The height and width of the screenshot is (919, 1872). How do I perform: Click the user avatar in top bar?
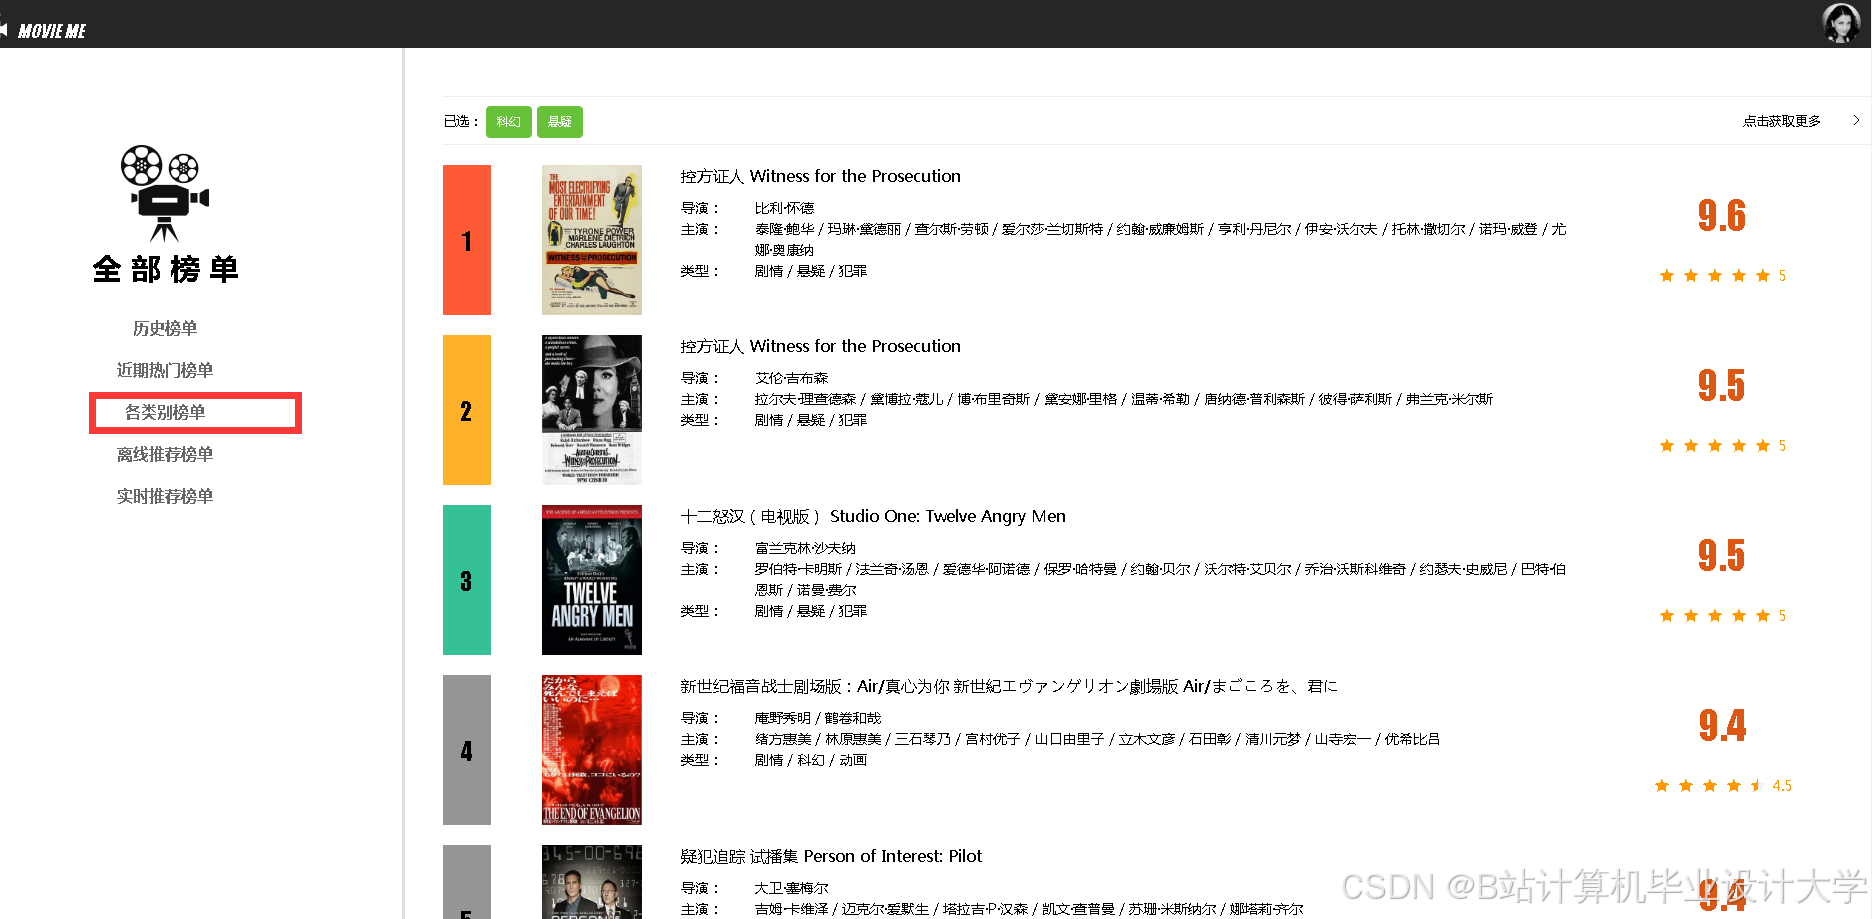point(1841,23)
